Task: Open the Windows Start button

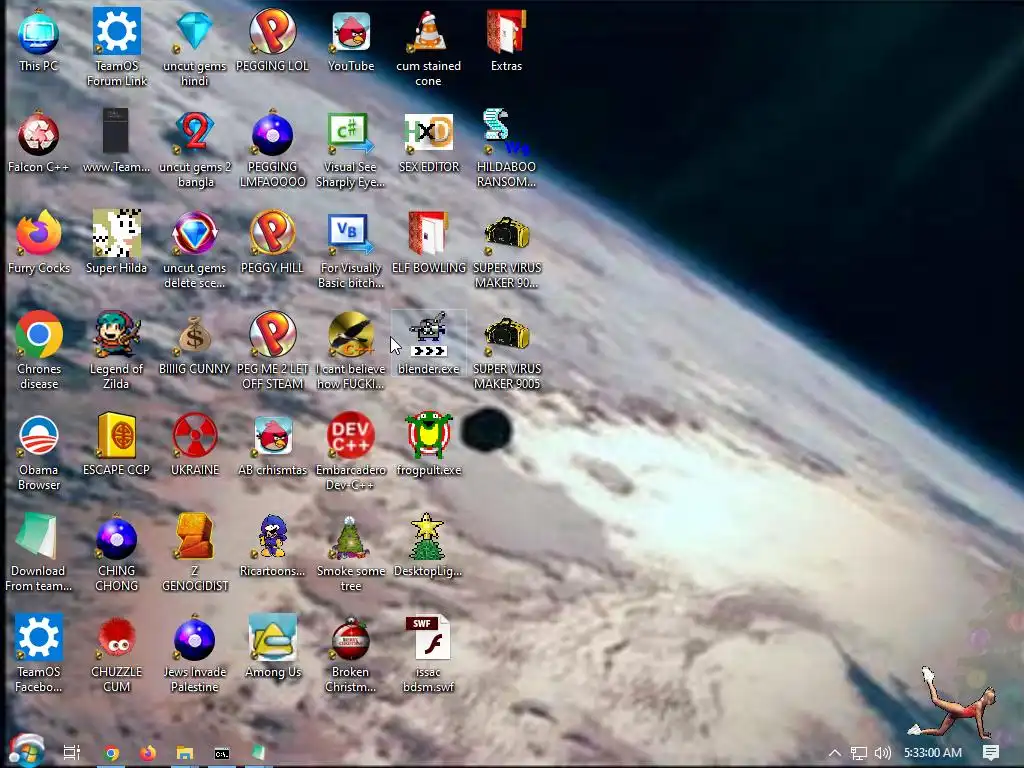Action: pyautogui.click(x=26, y=751)
